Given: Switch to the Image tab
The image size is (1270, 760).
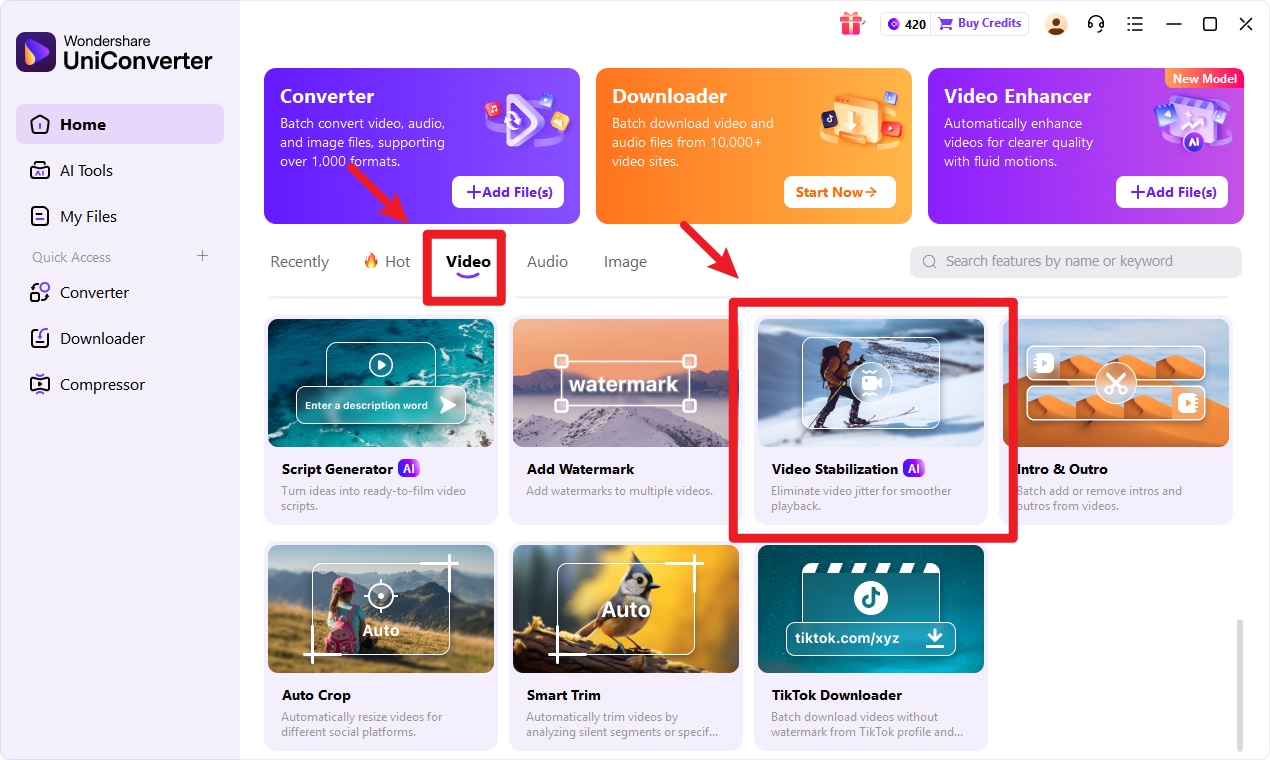Looking at the screenshot, I should 624,261.
